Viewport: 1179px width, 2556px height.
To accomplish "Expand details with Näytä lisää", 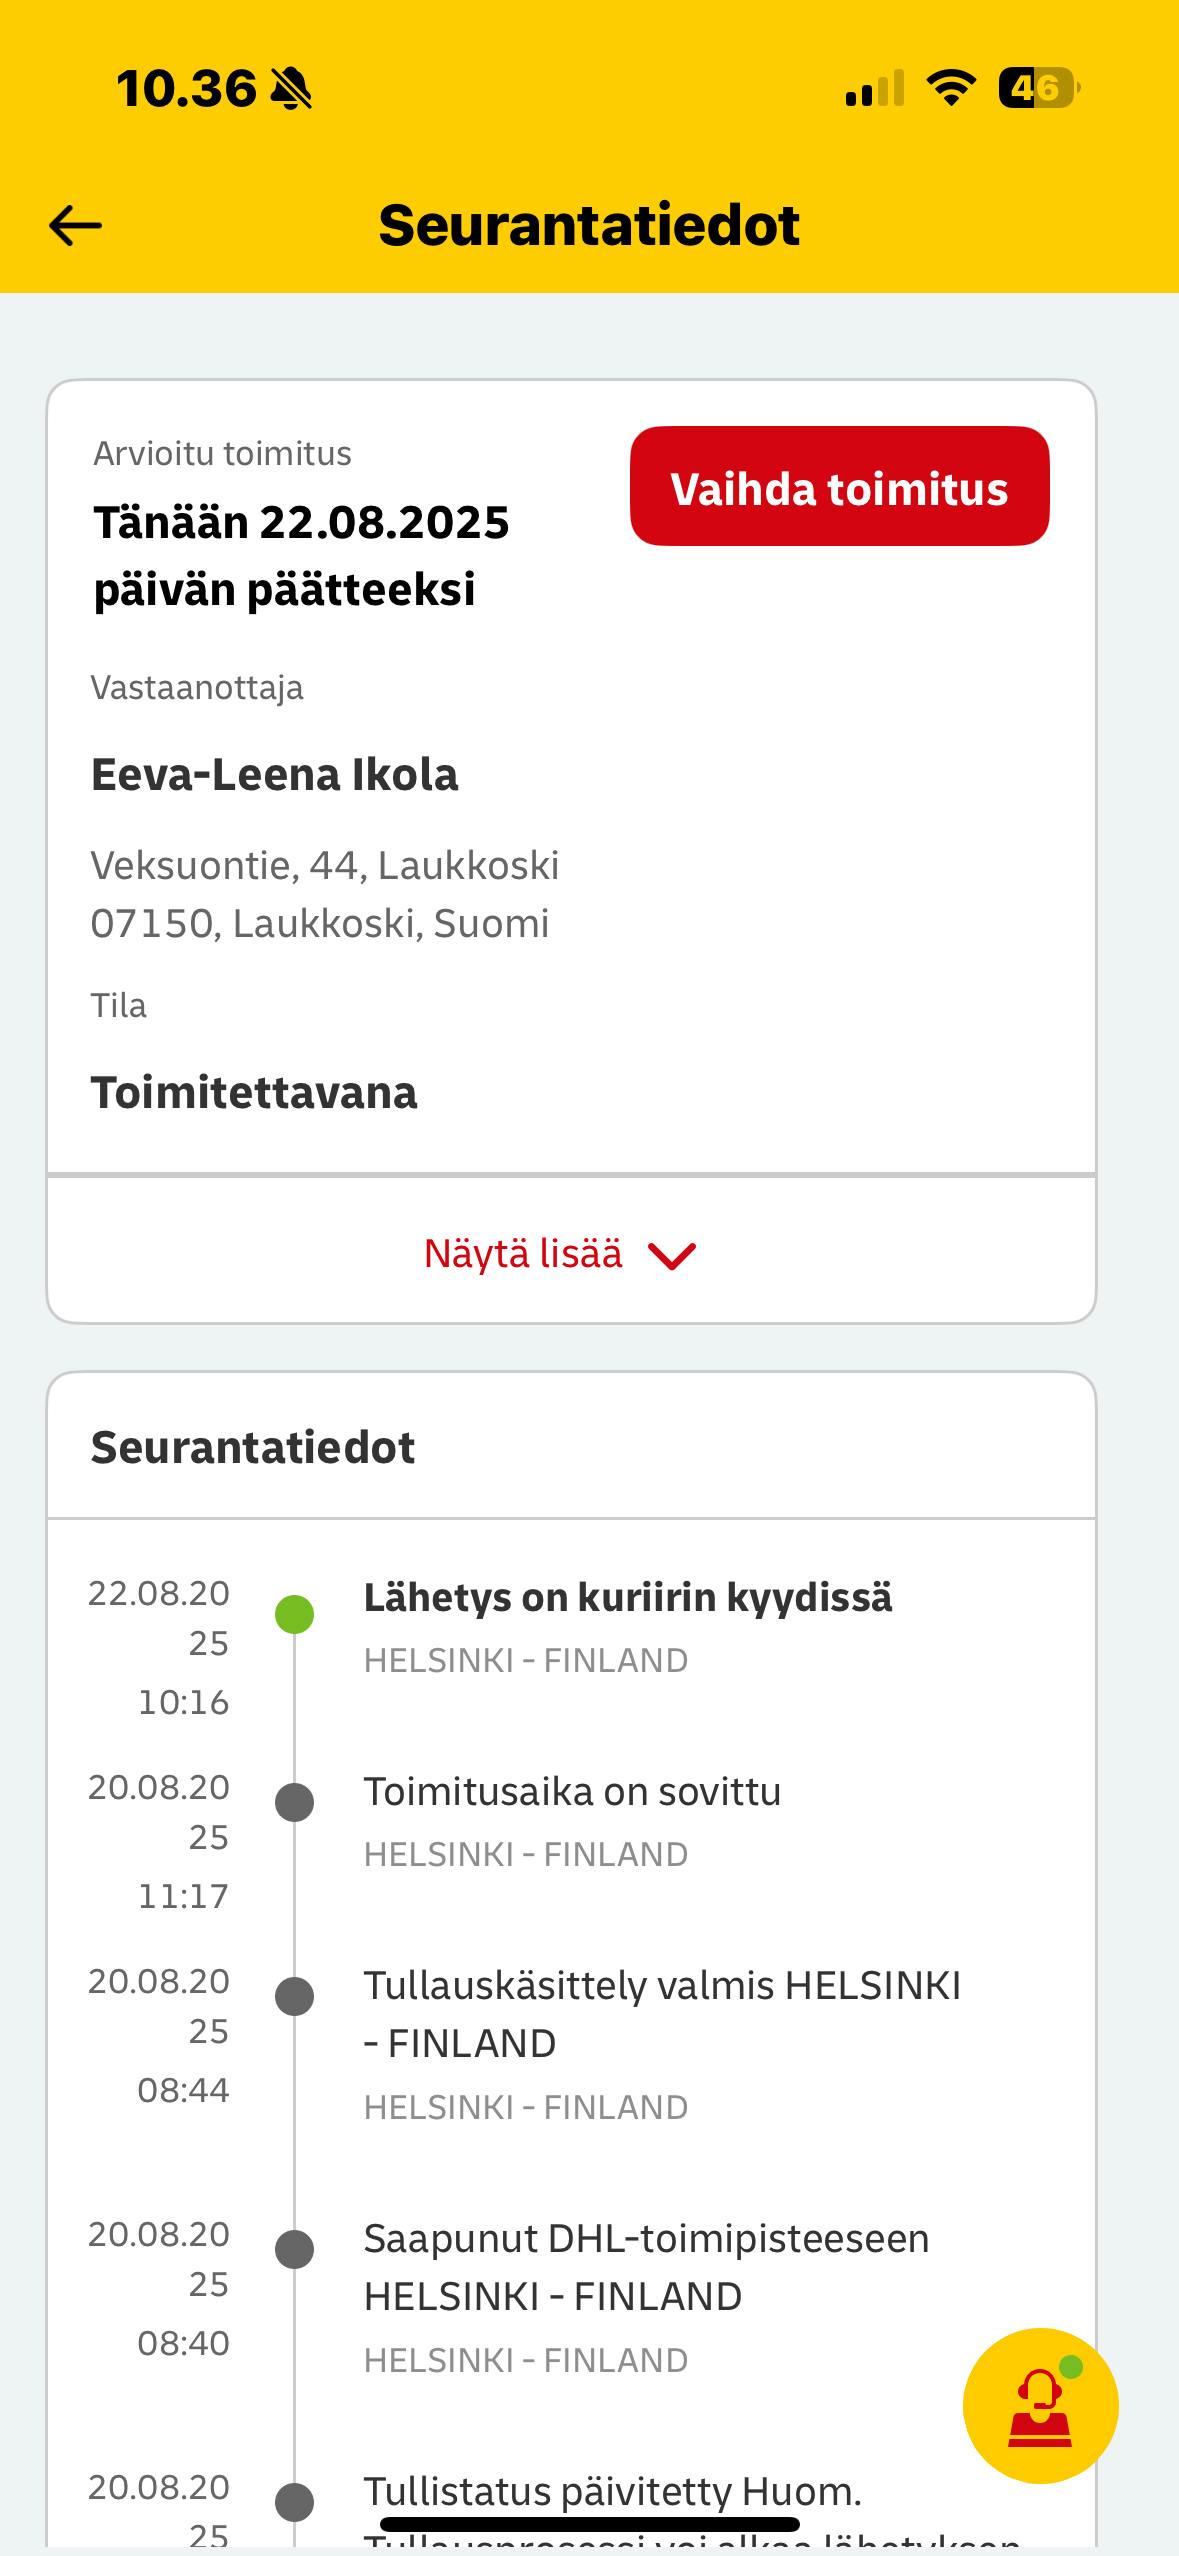I will (523, 1254).
